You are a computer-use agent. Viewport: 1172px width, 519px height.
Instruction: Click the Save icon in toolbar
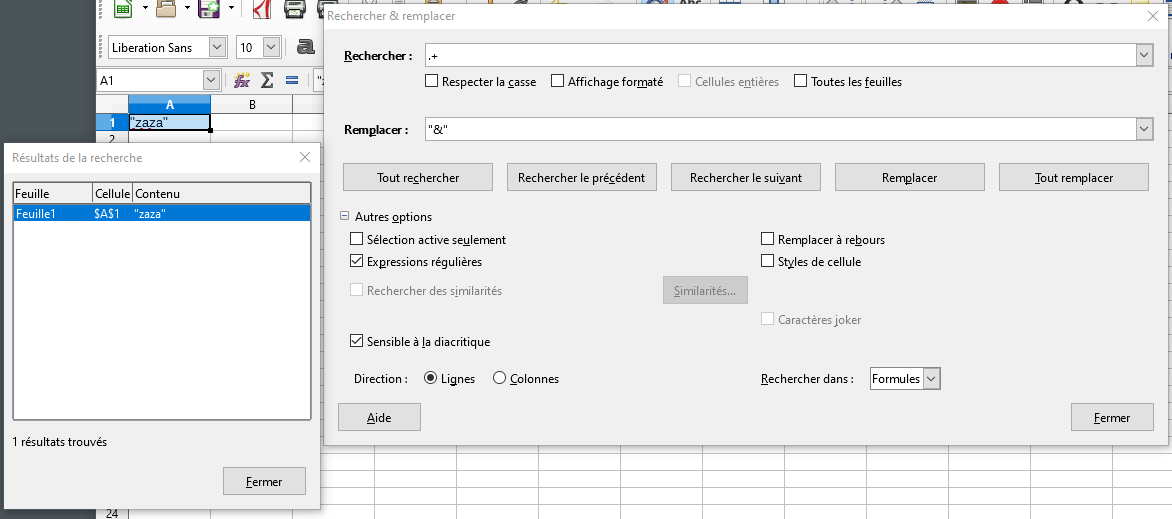(x=209, y=9)
